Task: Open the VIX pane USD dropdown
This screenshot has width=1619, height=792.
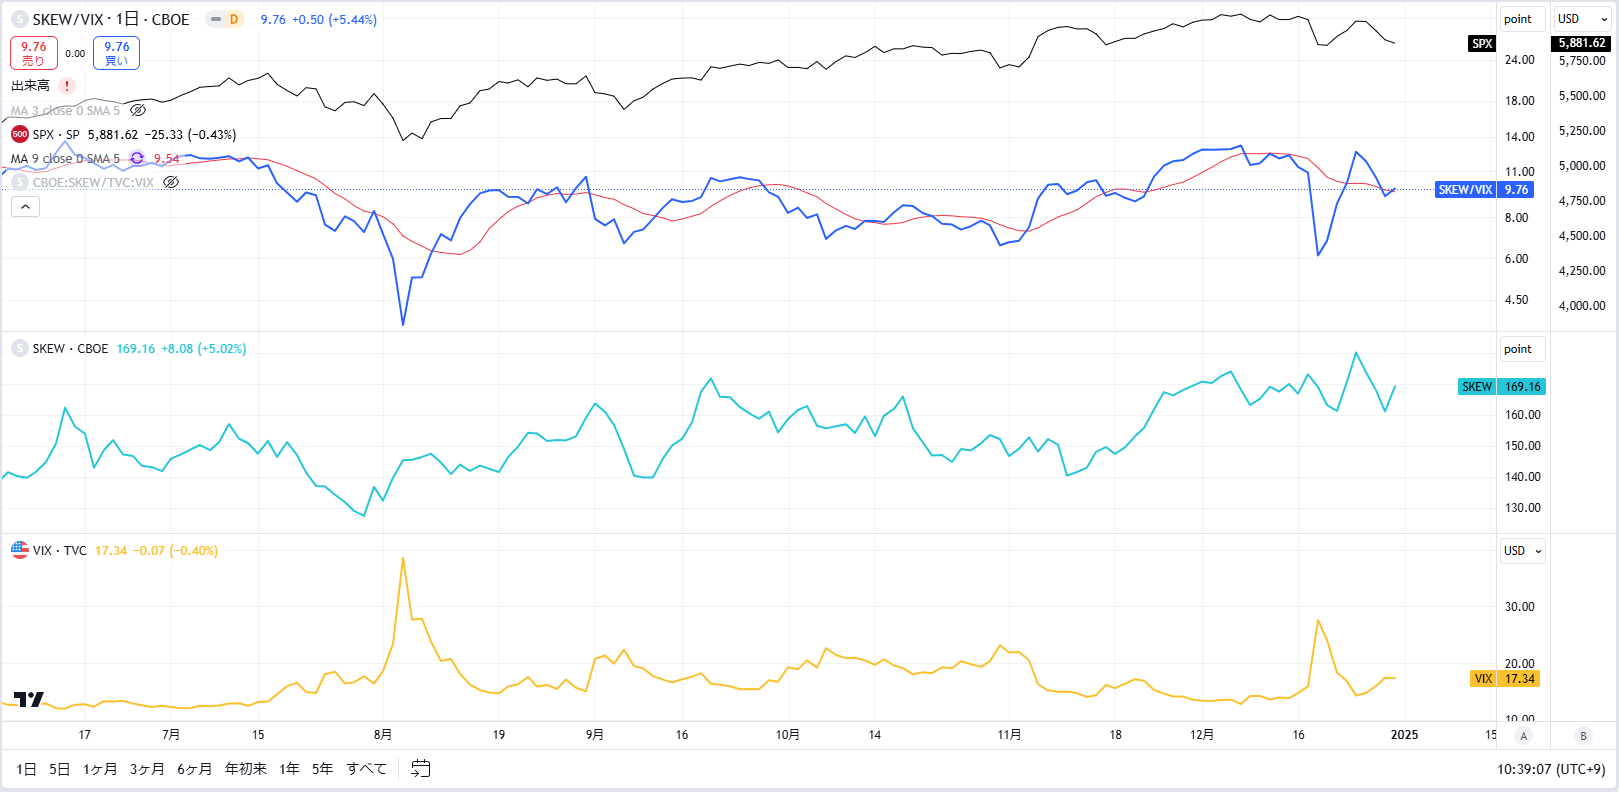Action: coord(1522,551)
